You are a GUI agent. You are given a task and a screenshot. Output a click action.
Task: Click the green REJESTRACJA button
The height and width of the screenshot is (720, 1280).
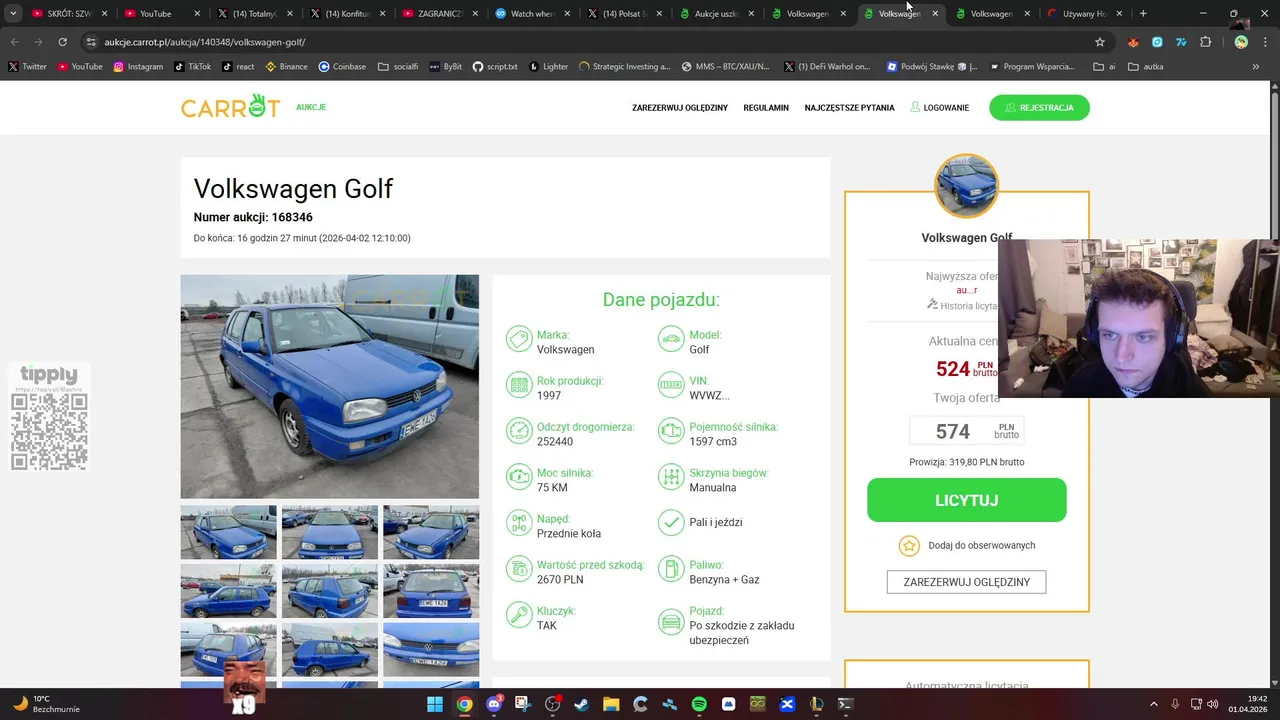coord(1039,107)
